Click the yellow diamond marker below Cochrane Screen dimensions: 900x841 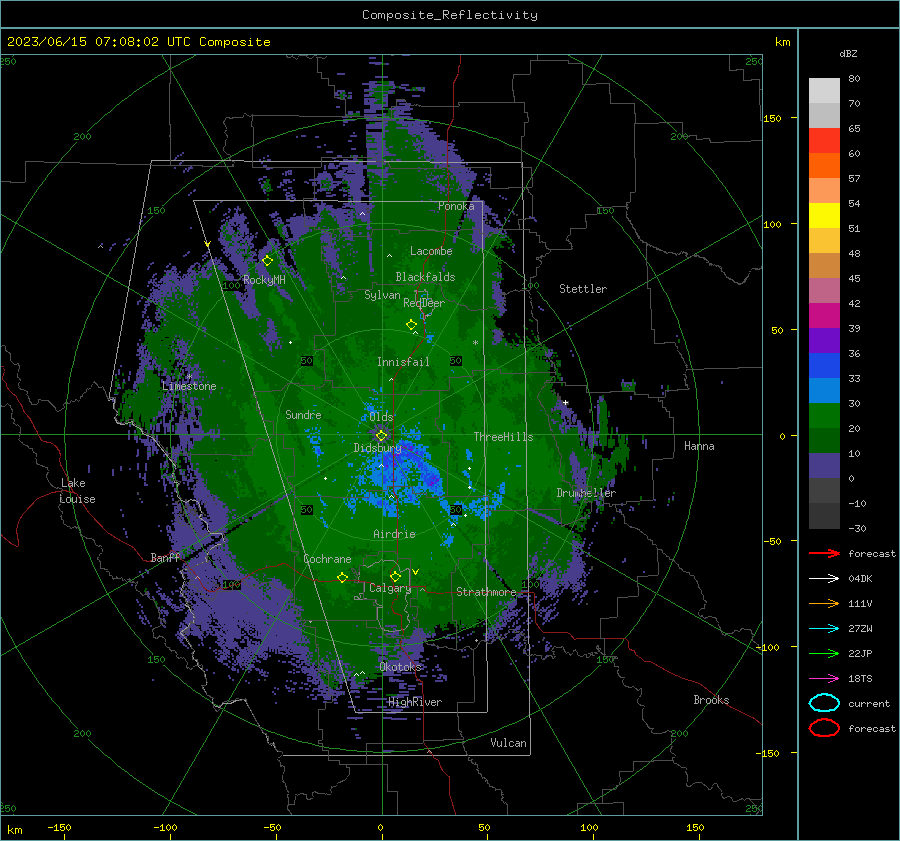click(343, 577)
